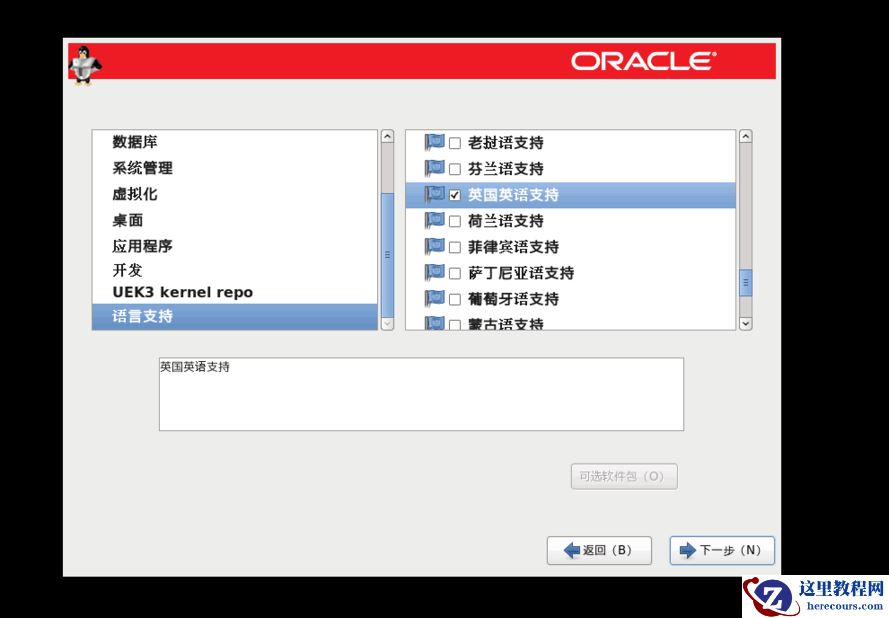Click the 菲律宾语支持 label
Screen dimensions: 889x618
pos(513,247)
